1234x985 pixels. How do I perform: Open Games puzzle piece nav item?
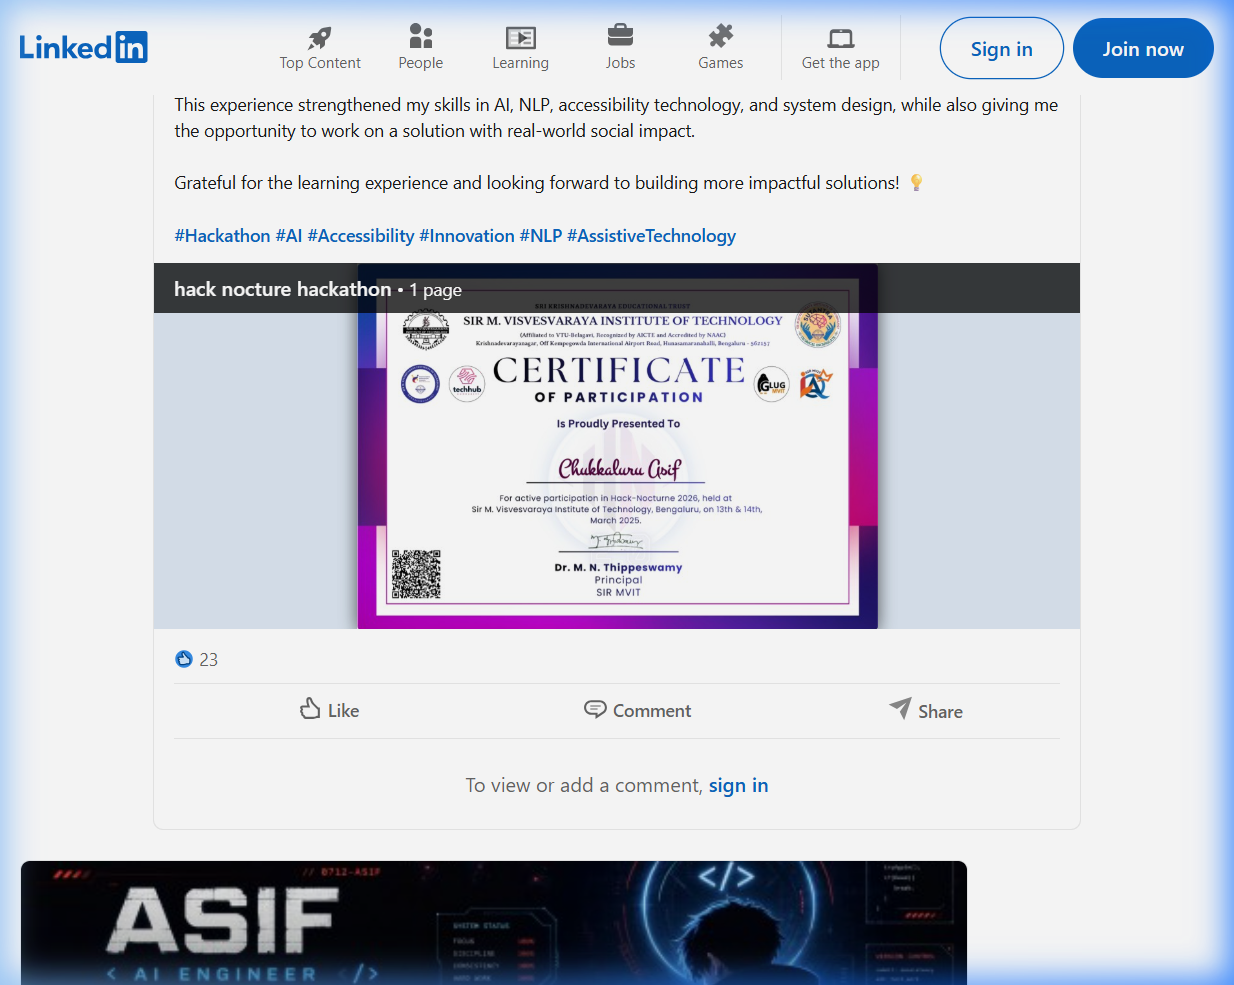tap(720, 48)
